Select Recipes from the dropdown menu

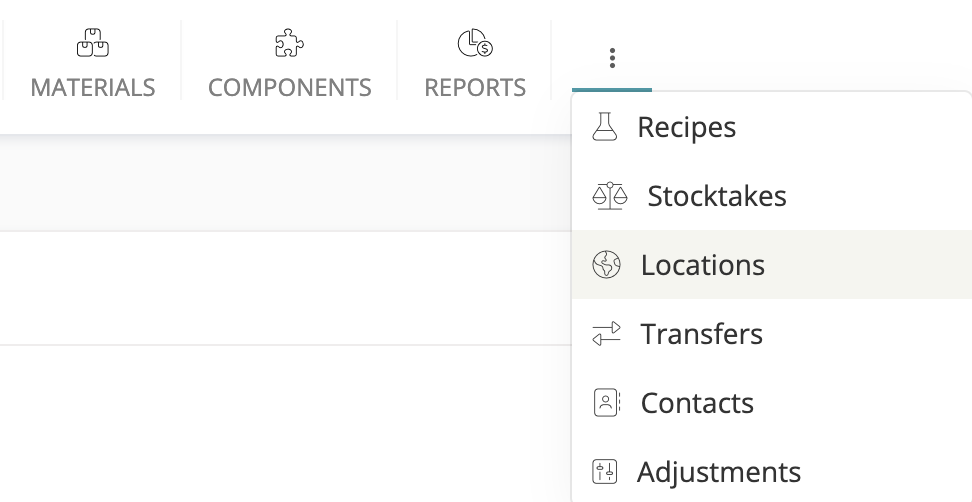(x=687, y=128)
